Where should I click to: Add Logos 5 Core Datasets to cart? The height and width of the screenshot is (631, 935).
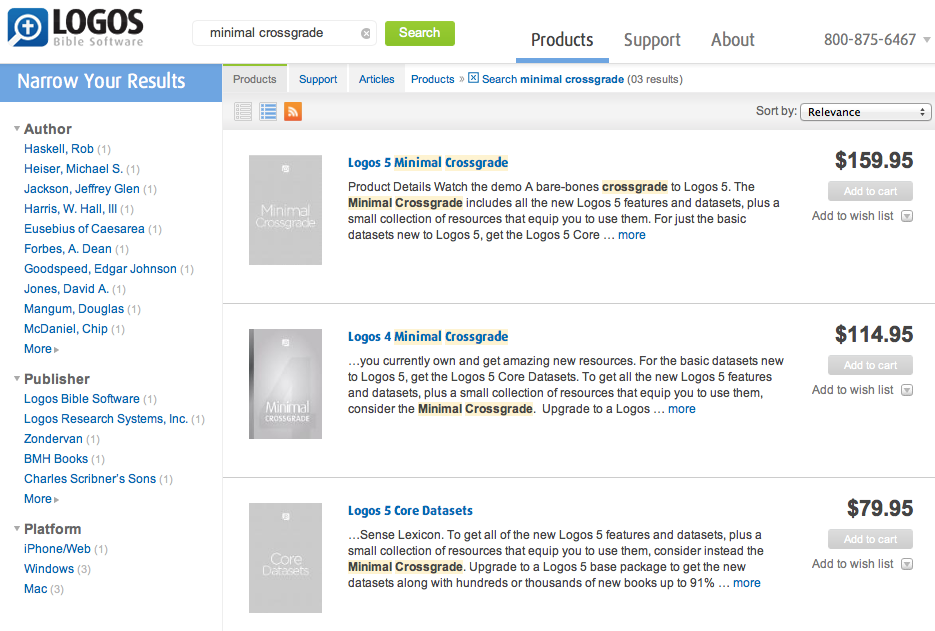[x=871, y=539]
